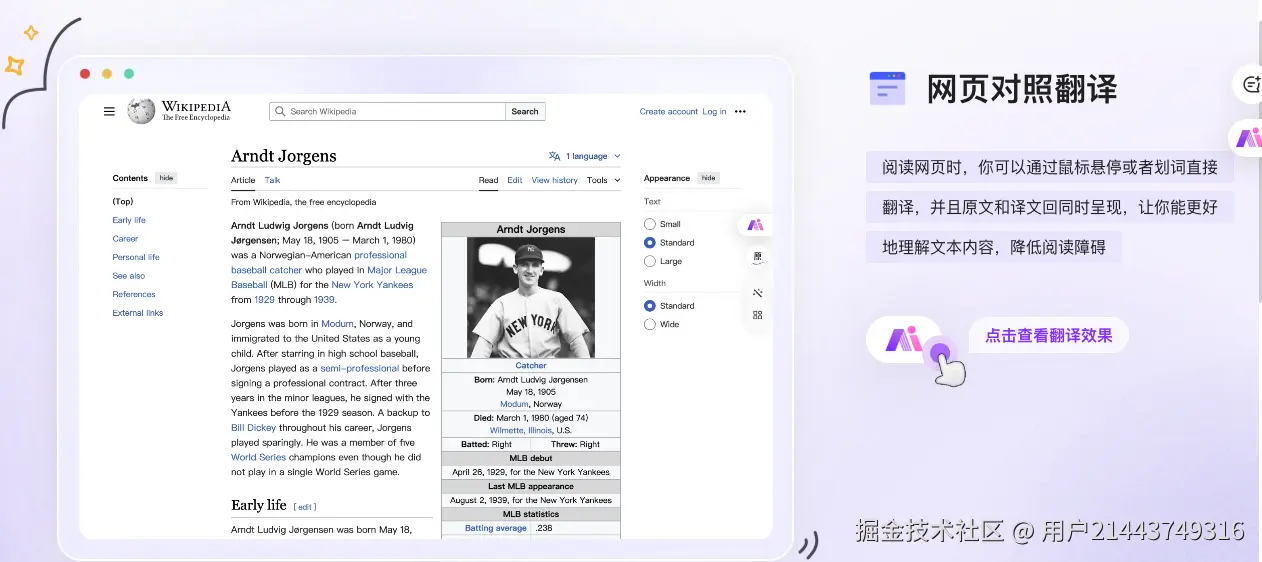Open the professional baseball catcher link
The width and height of the screenshot is (1262, 562).
(319, 262)
